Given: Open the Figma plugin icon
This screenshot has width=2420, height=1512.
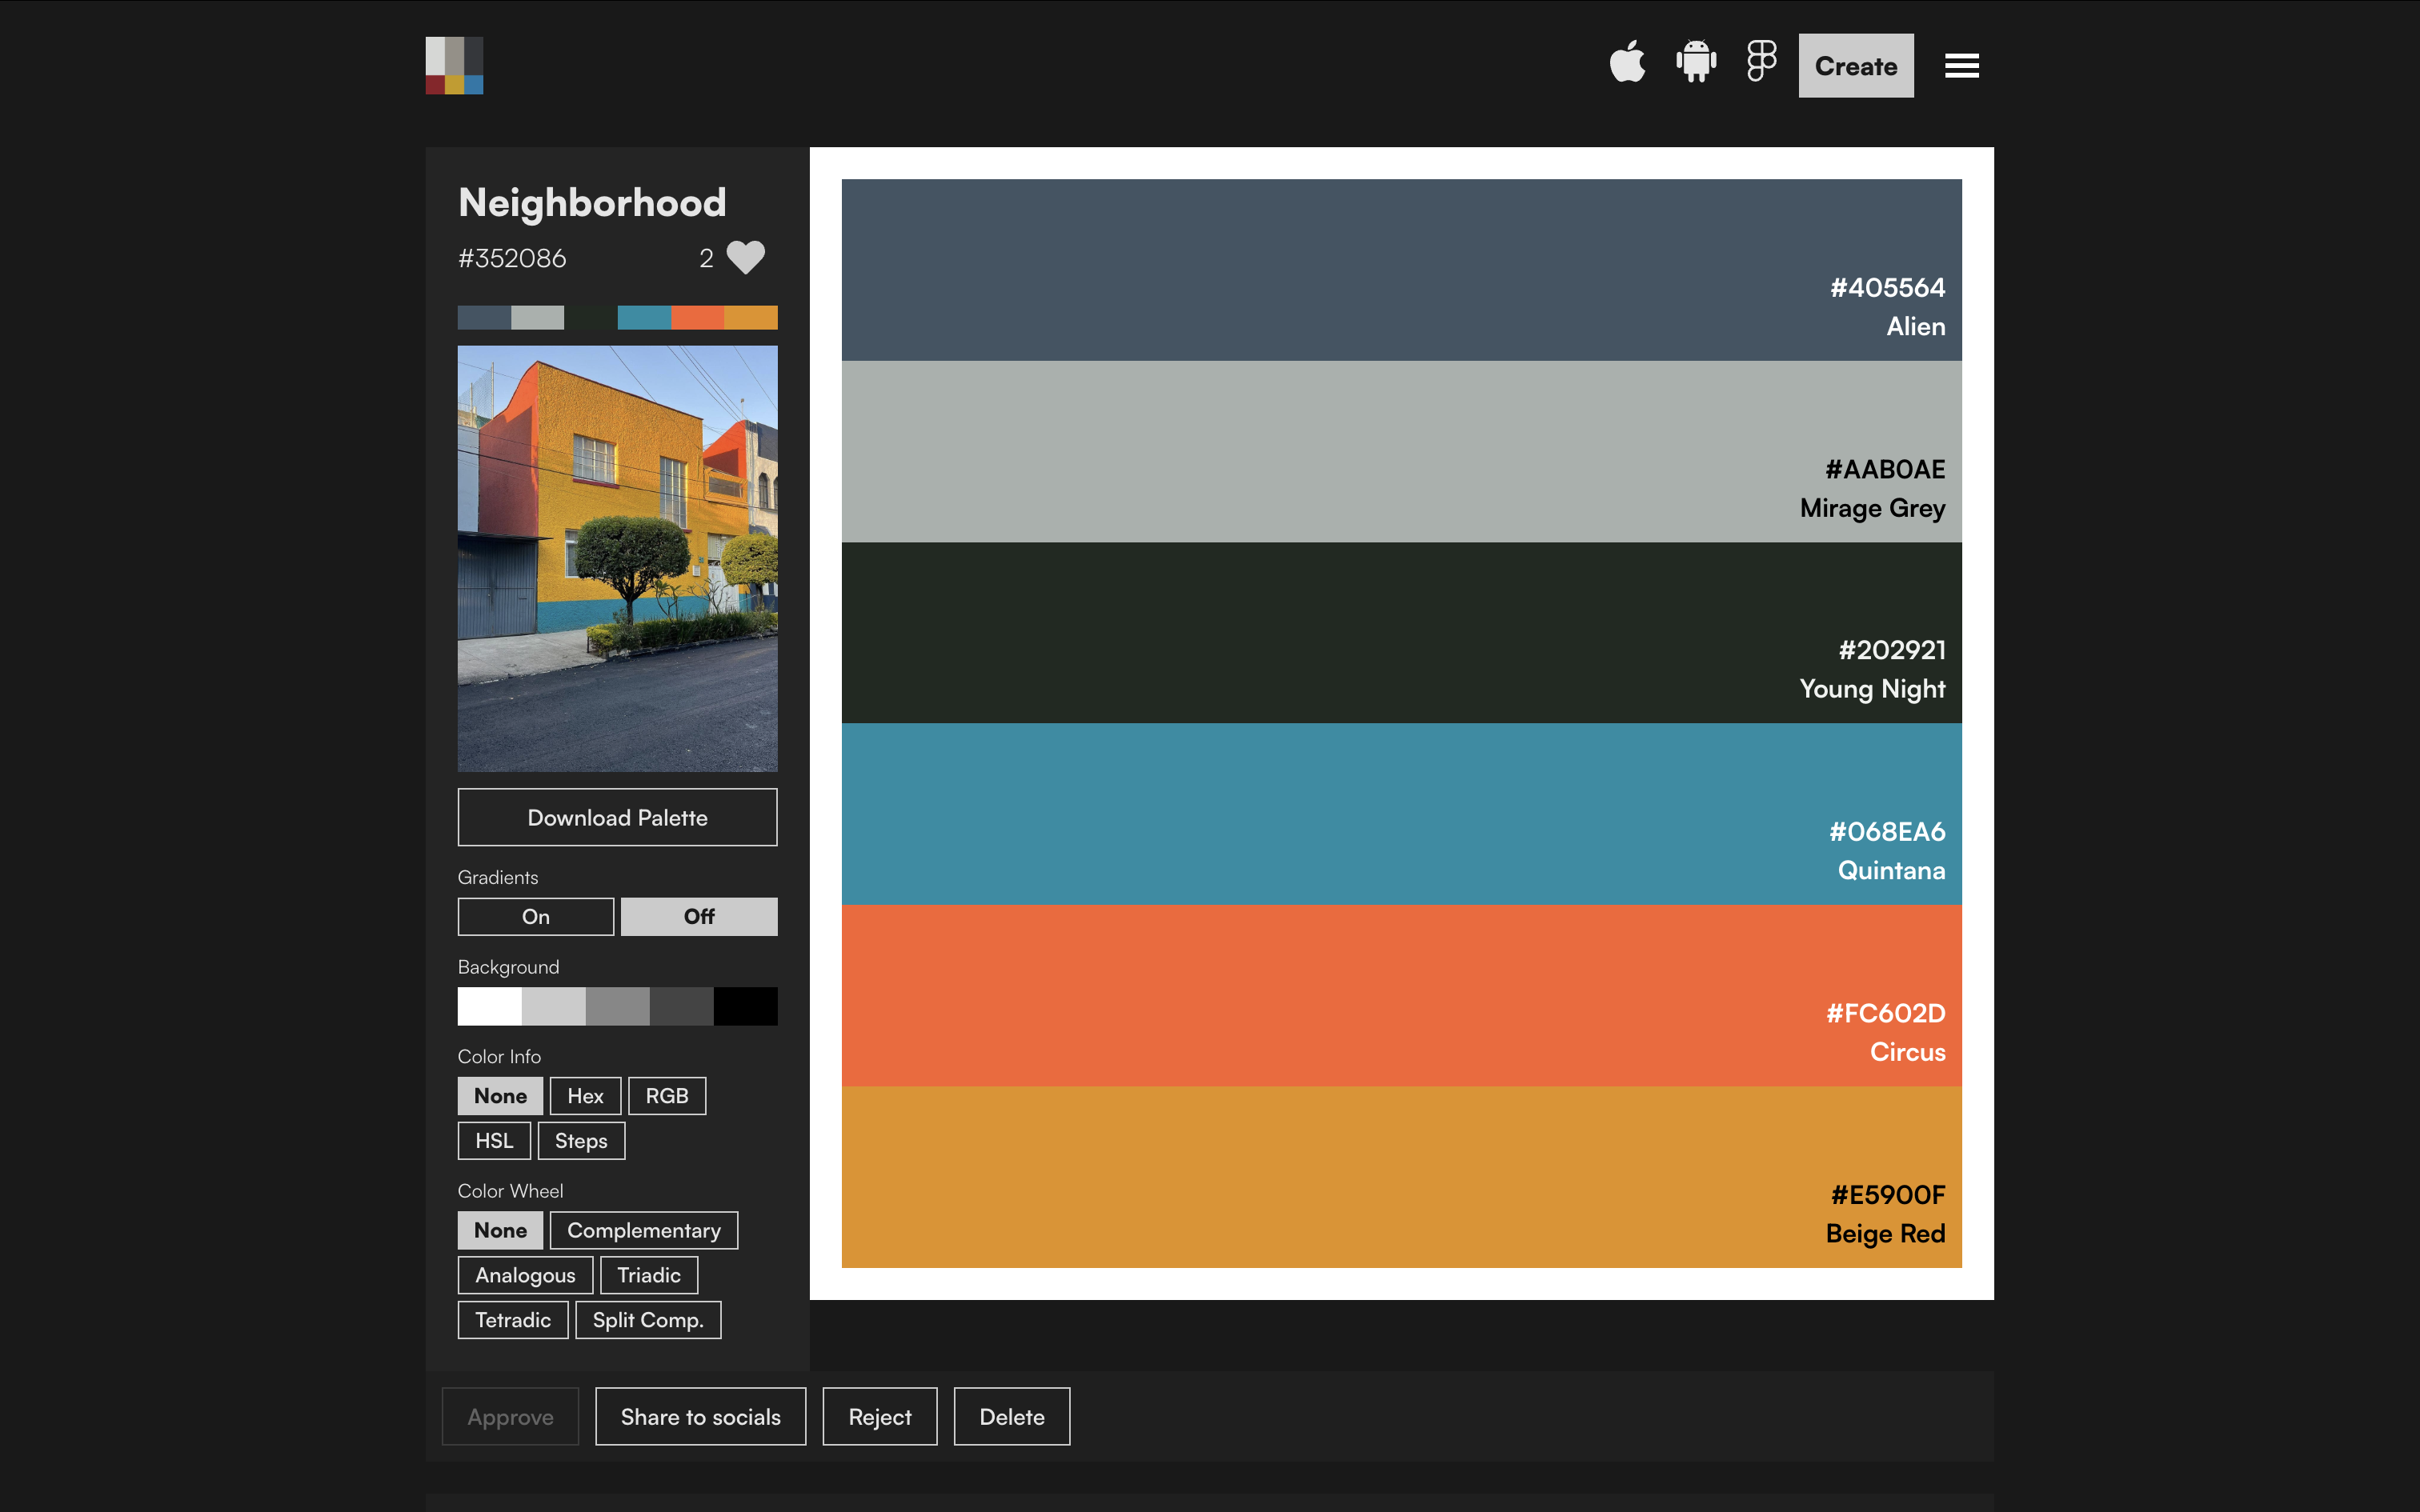Looking at the screenshot, I should pyautogui.click(x=1761, y=63).
